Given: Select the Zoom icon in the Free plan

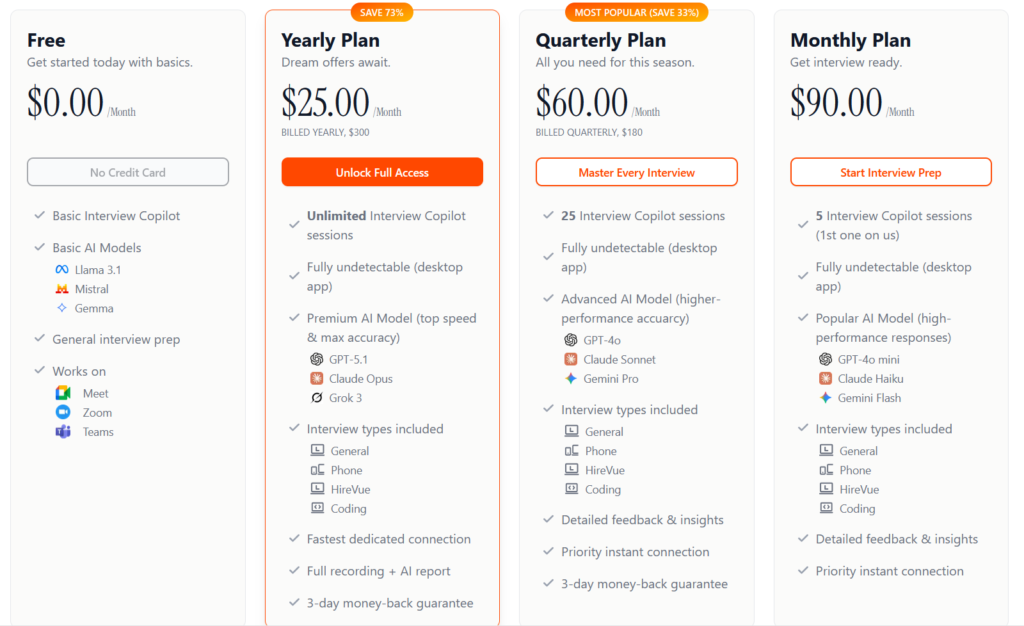Looking at the screenshot, I should tap(63, 412).
